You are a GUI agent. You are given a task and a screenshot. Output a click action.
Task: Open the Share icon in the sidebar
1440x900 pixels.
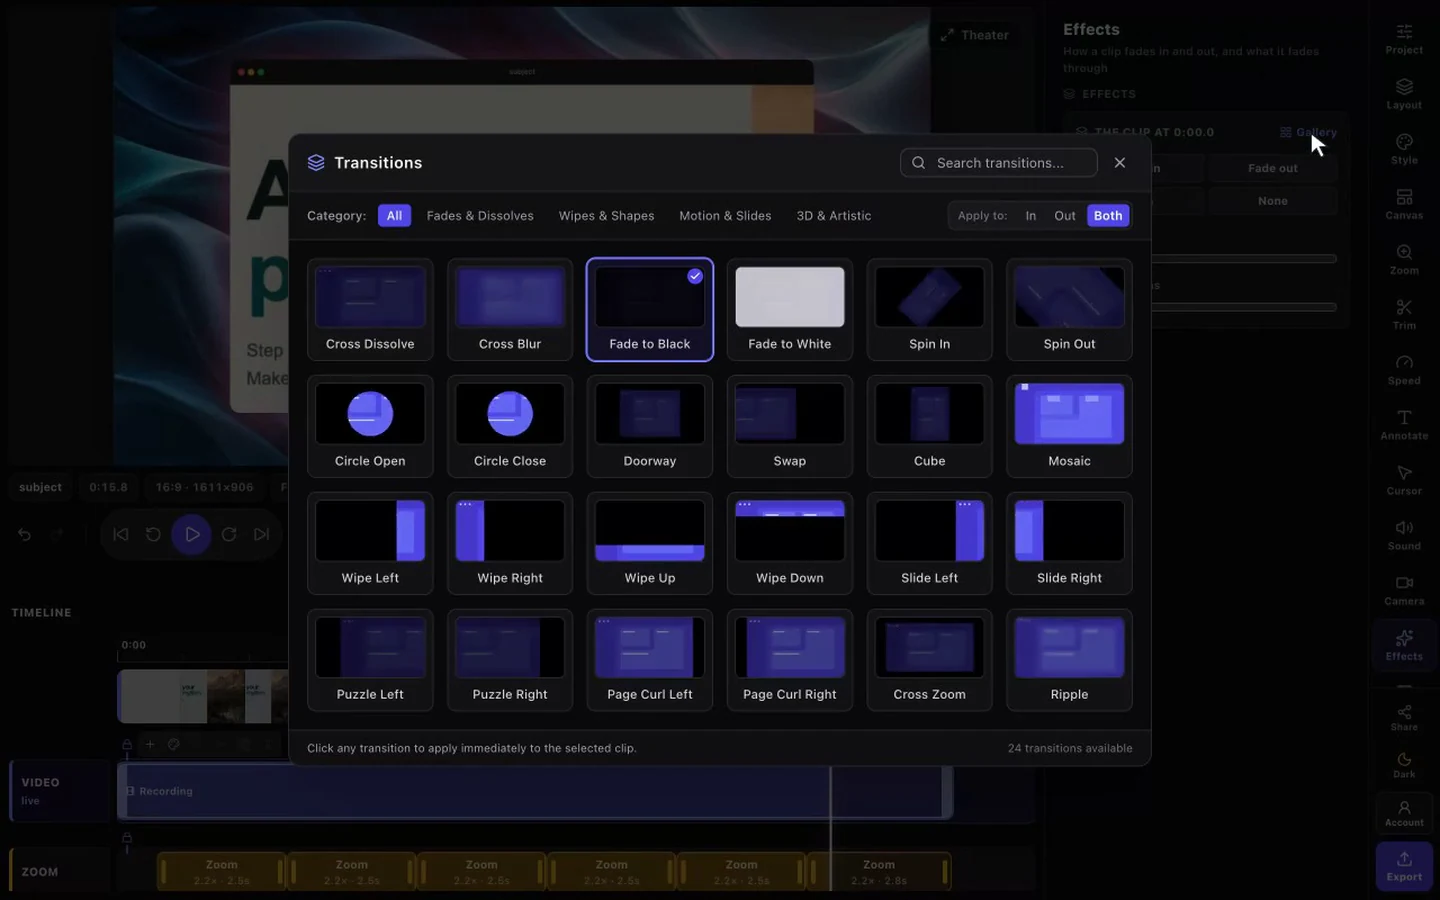coord(1404,716)
